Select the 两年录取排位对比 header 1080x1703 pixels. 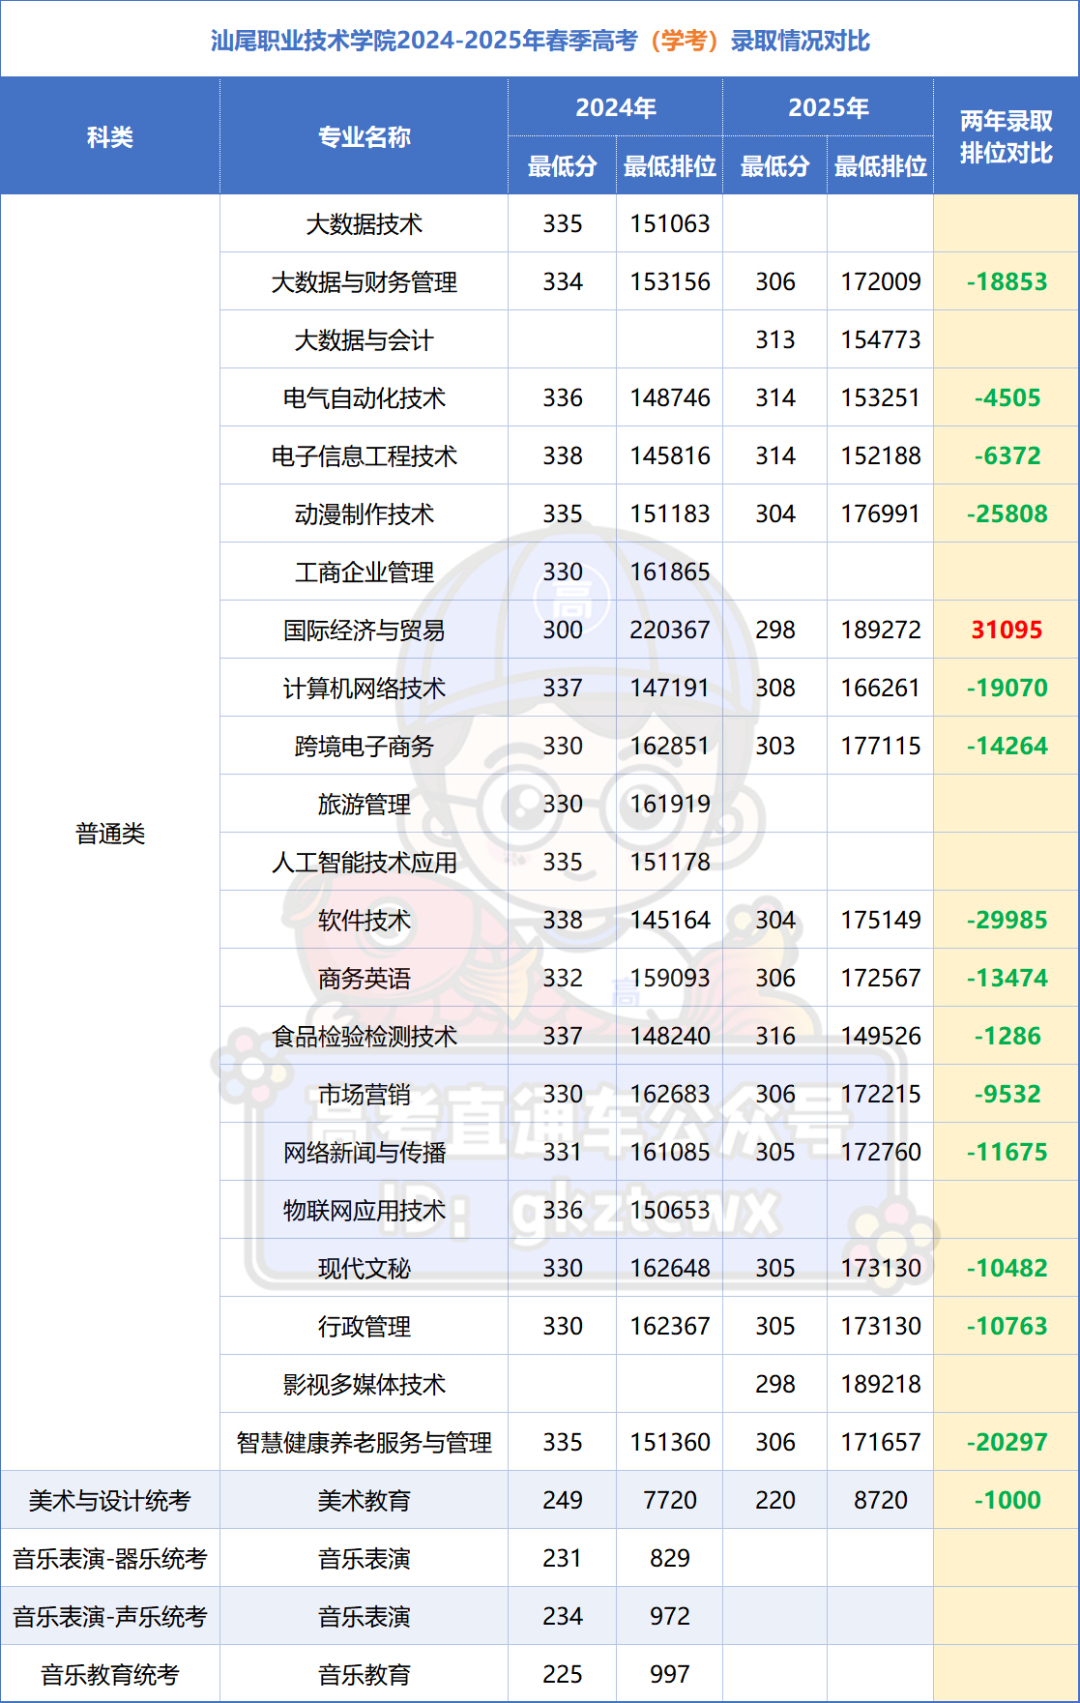(1006, 137)
